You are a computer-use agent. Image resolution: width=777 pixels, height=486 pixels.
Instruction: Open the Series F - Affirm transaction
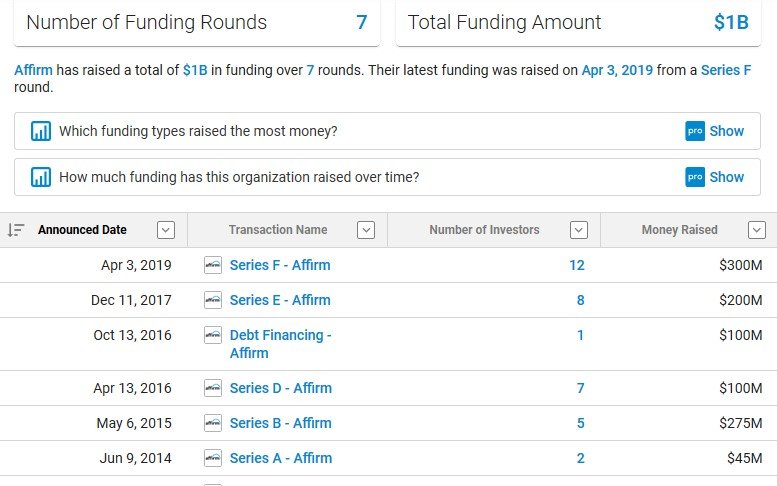280,265
